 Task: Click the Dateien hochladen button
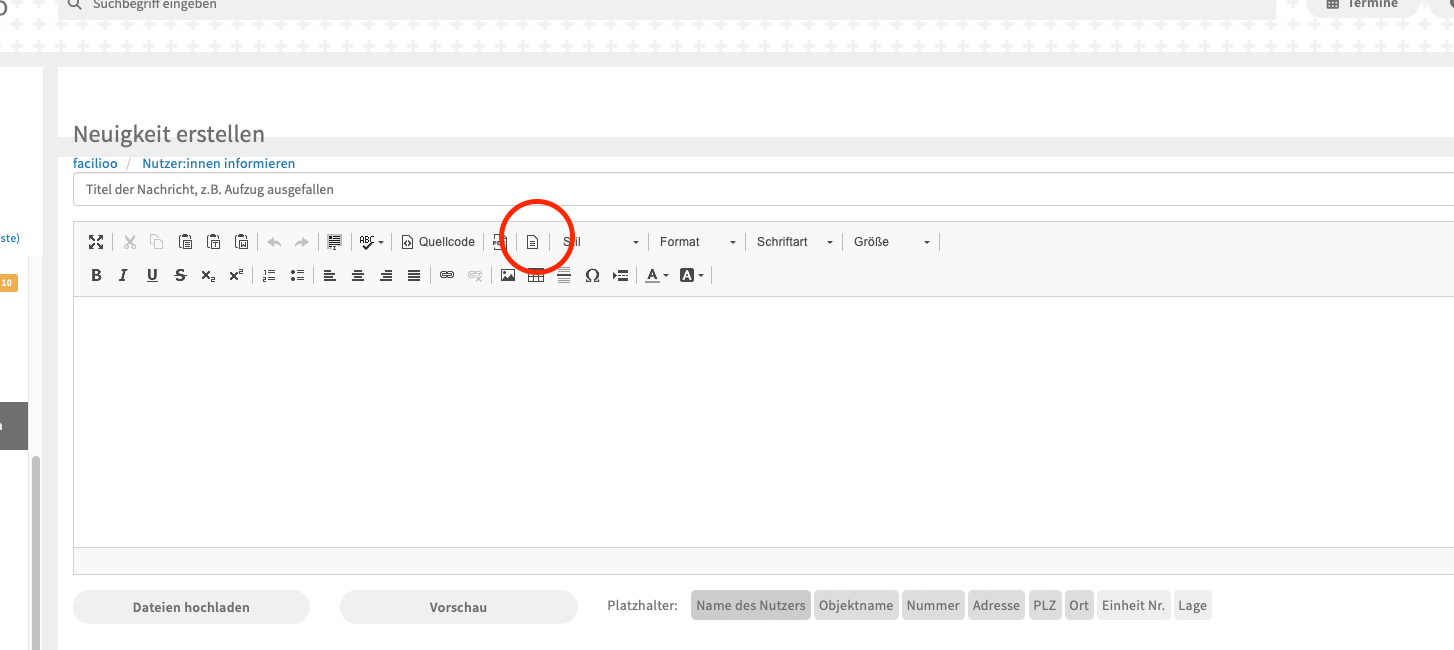[x=191, y=607]
